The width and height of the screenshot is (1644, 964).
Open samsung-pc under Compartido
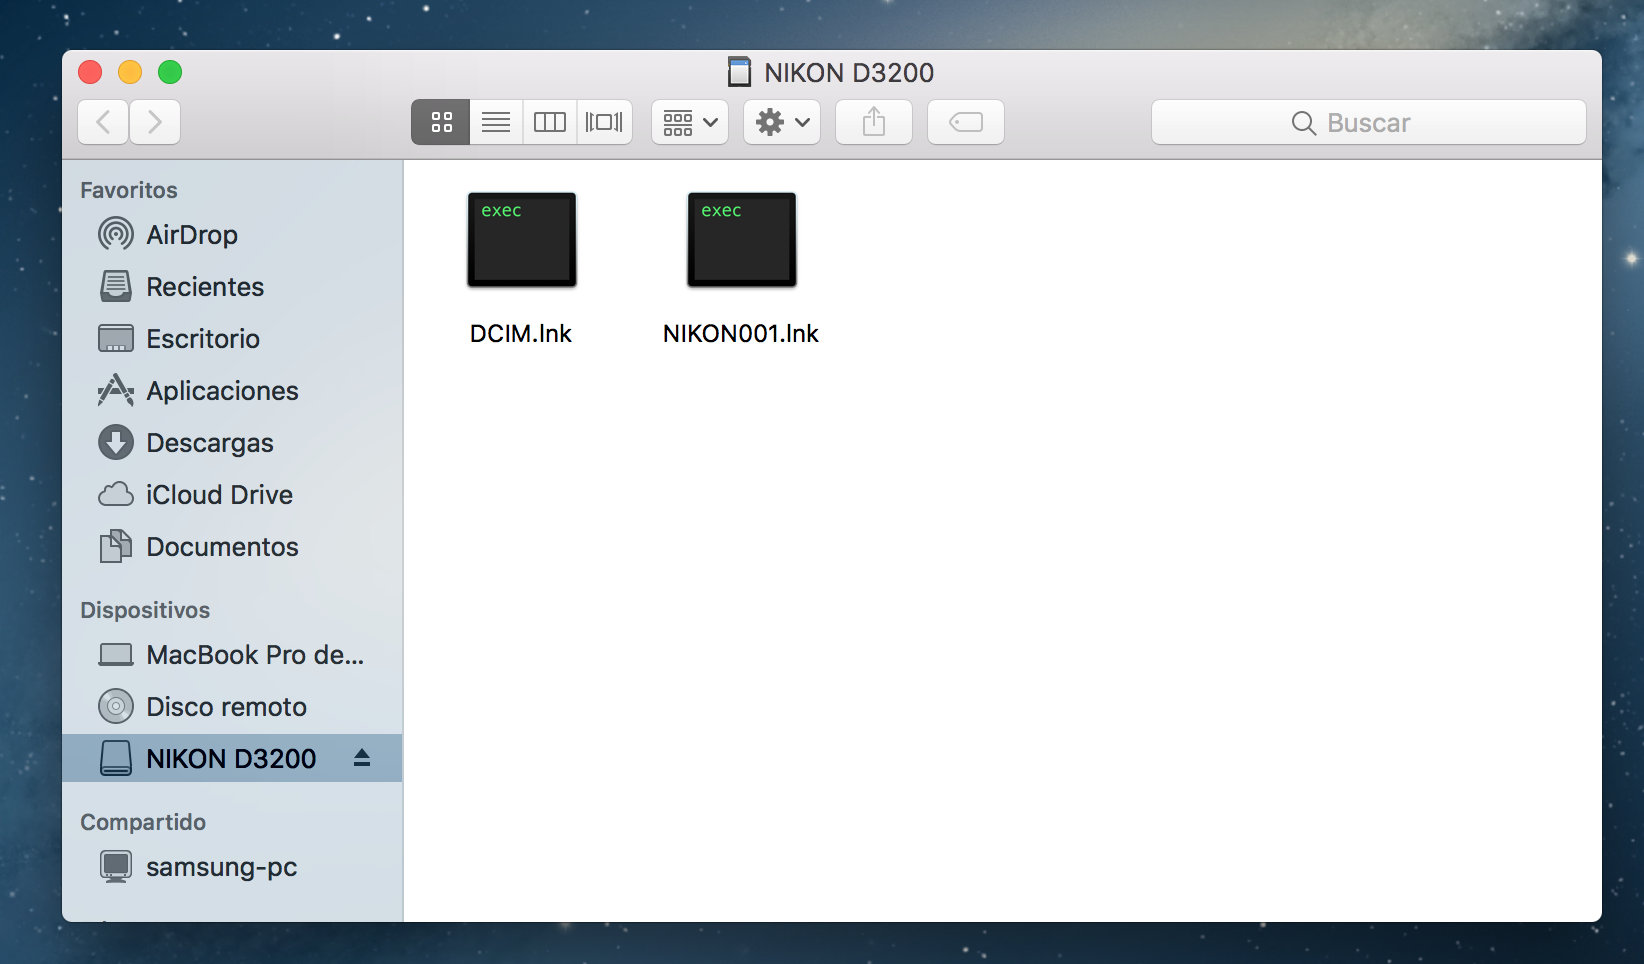(222, 867)
